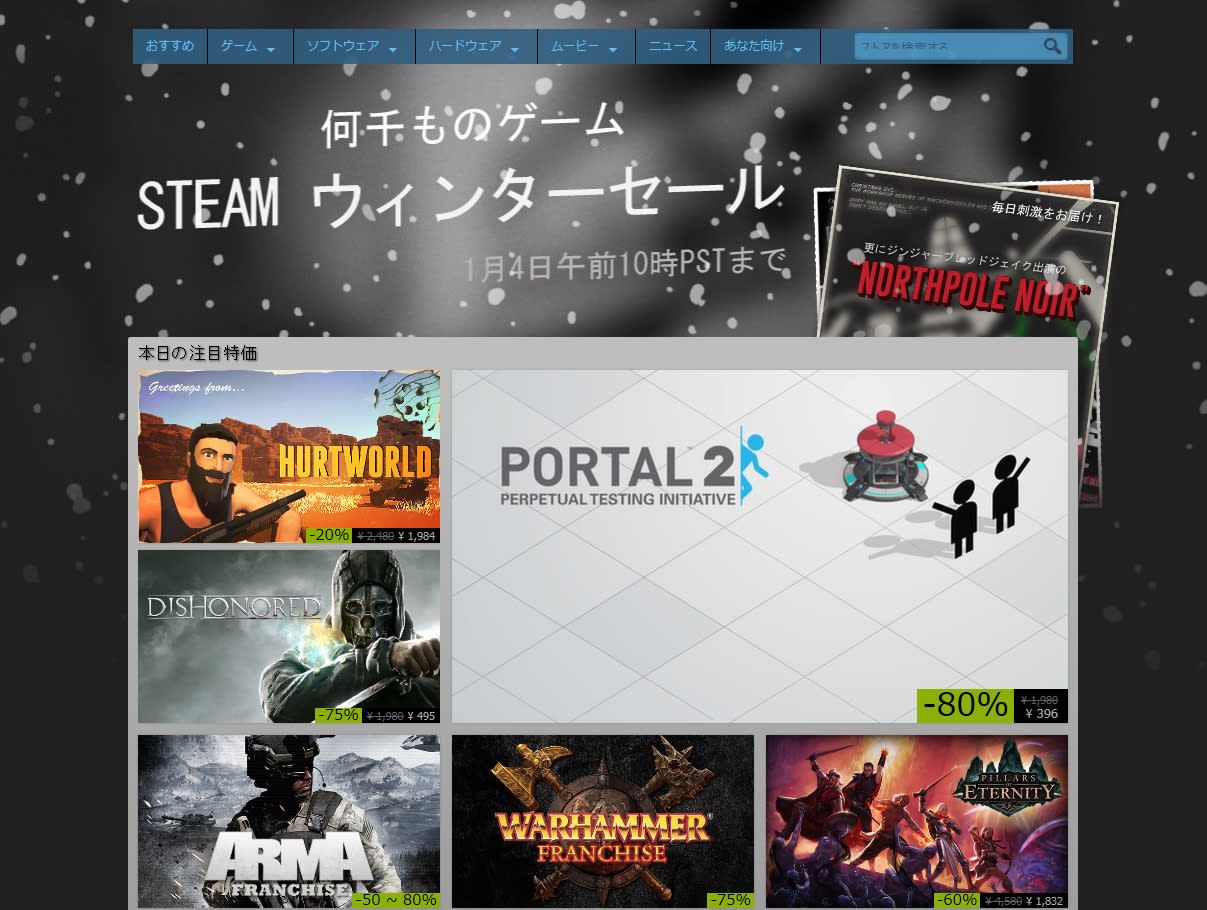This screenshot has height=910, width=1207.
Task: Open the Warhammer Franchise sale card
Action: pyautogui.click(x=603, y=822)
